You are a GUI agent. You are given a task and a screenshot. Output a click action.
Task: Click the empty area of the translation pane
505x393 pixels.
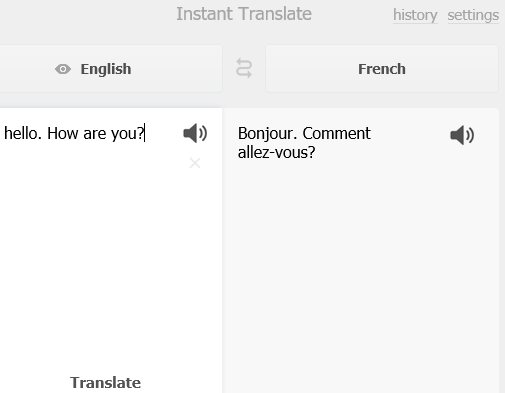click(x=360, y=267)
